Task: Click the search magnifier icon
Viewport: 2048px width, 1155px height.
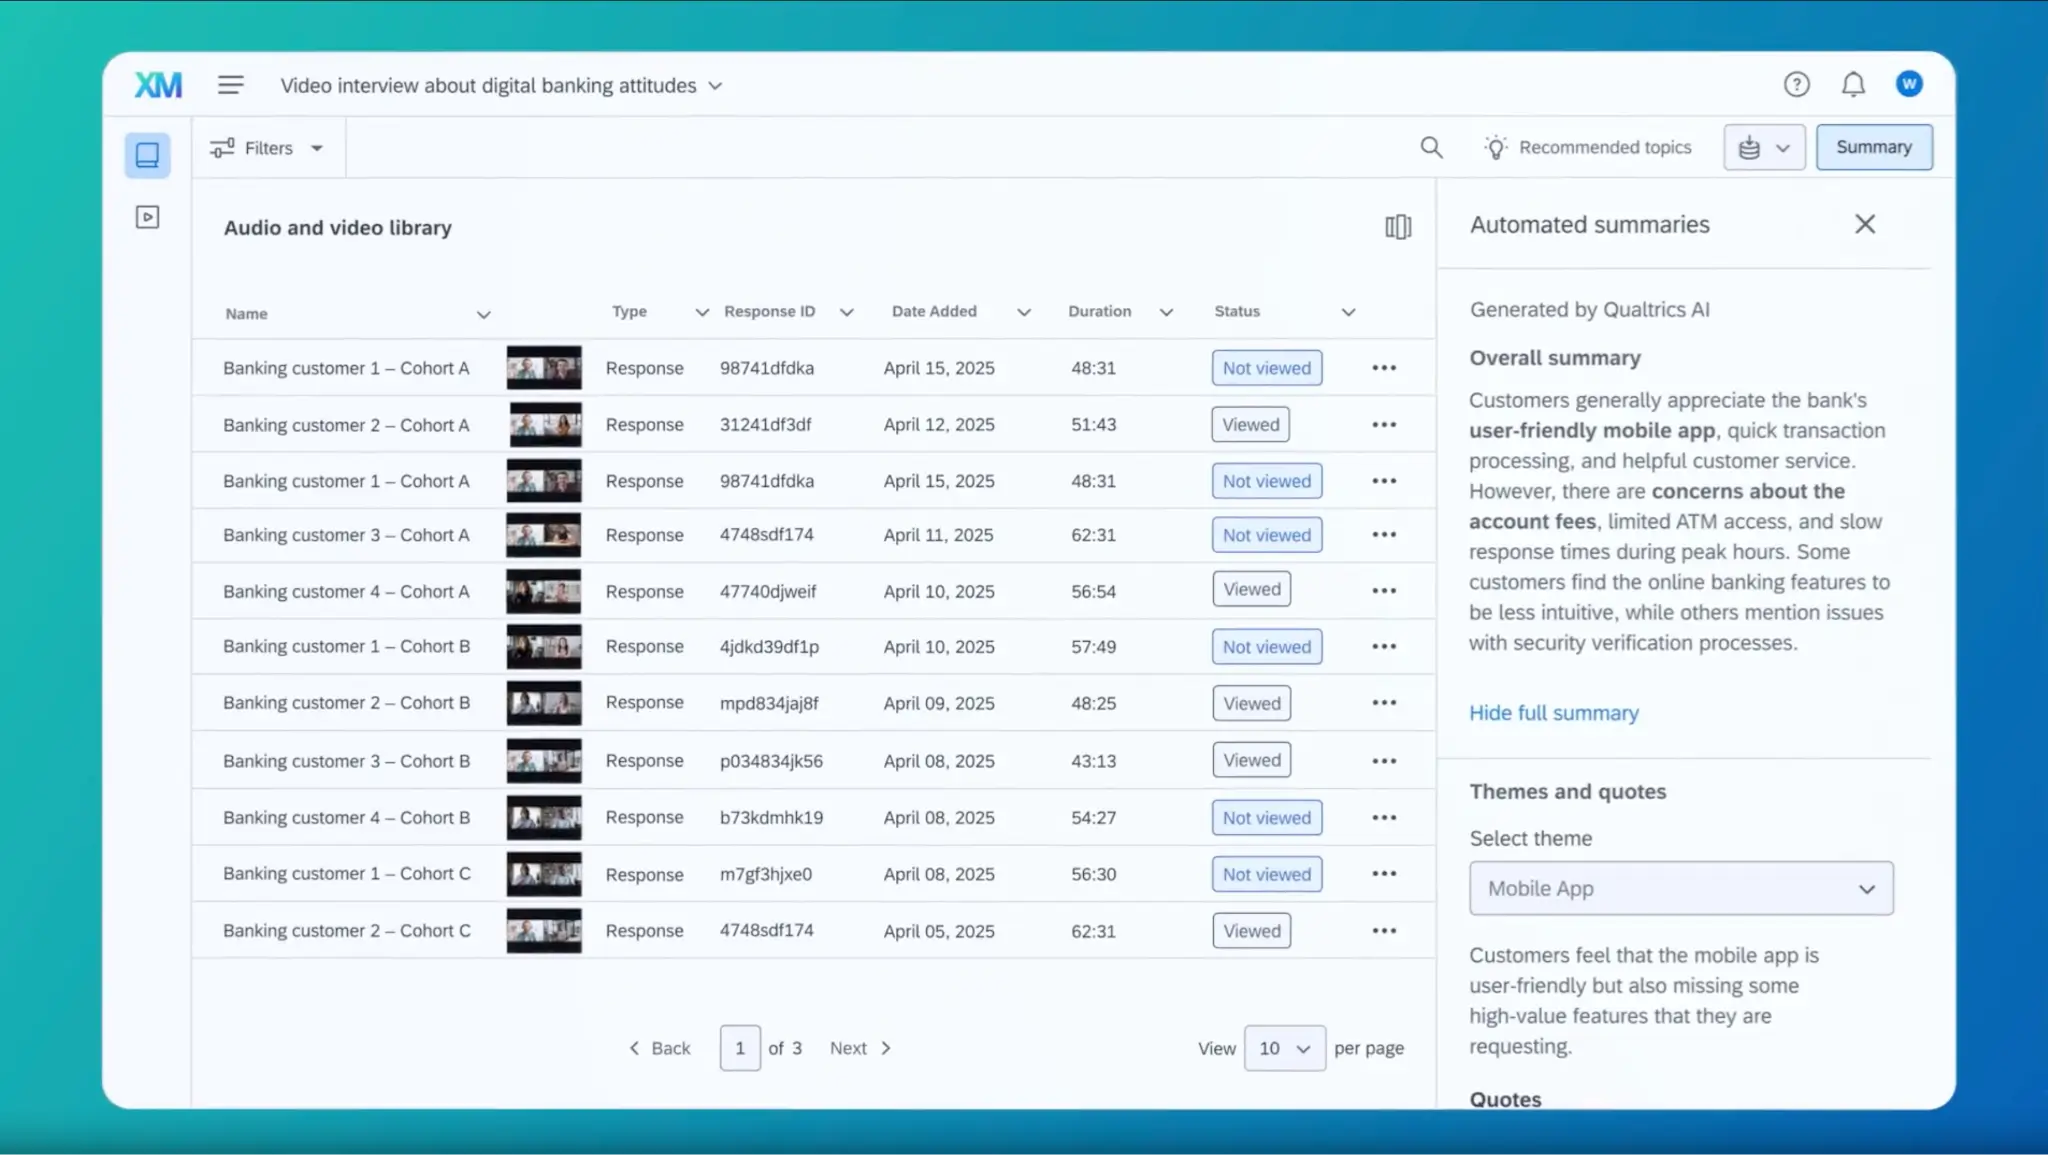Action: click(1431, 148)
